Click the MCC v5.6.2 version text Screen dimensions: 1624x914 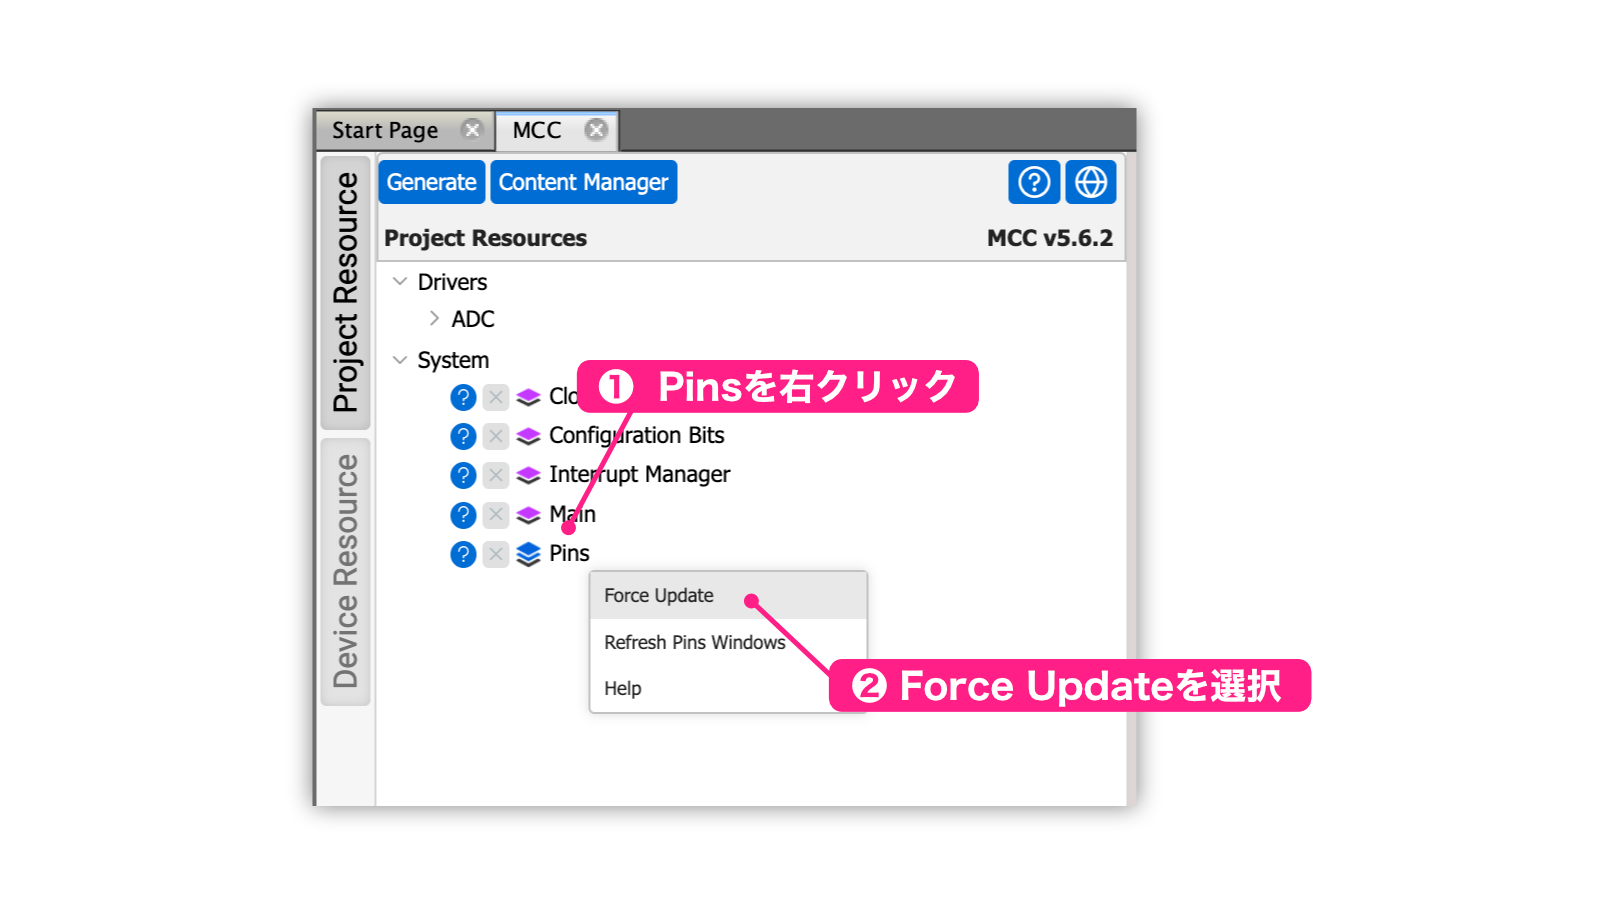pos(1050,238)
